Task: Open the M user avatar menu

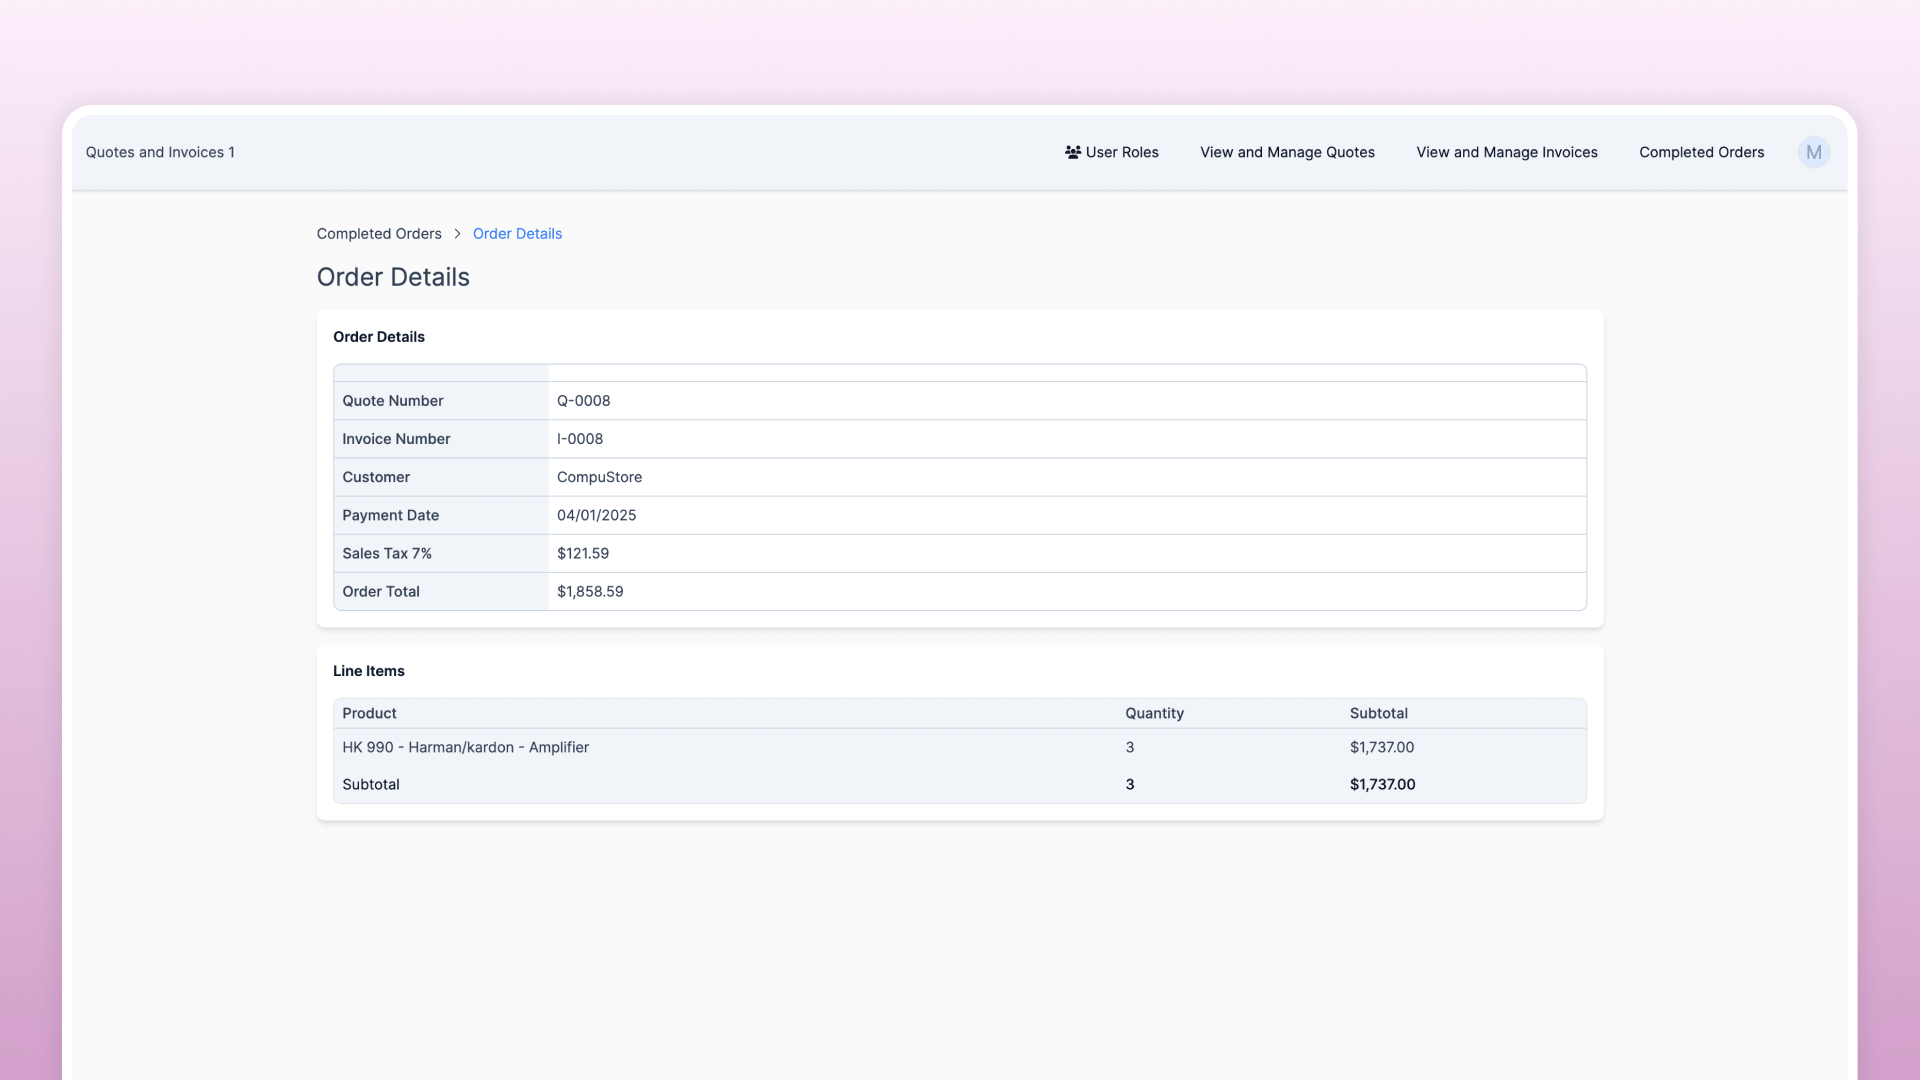Action: tap(1813, 152)
